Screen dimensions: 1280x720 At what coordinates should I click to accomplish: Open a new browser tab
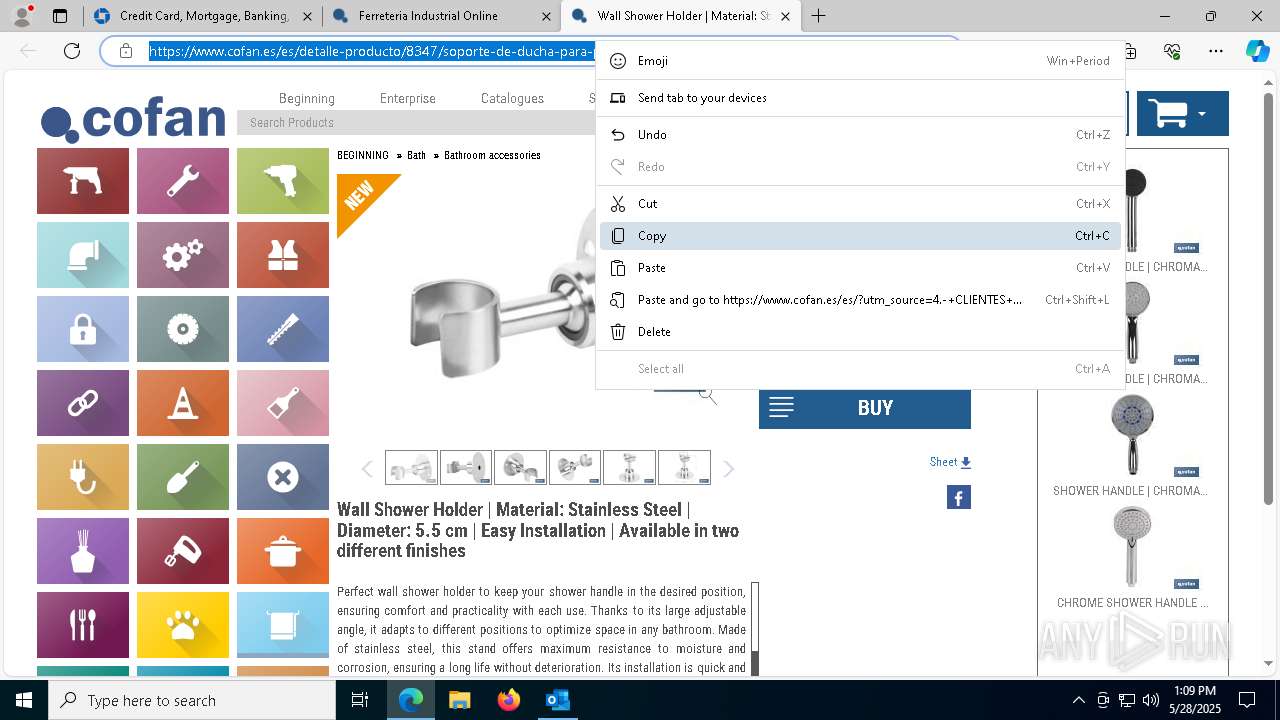(x=818, y=16)
